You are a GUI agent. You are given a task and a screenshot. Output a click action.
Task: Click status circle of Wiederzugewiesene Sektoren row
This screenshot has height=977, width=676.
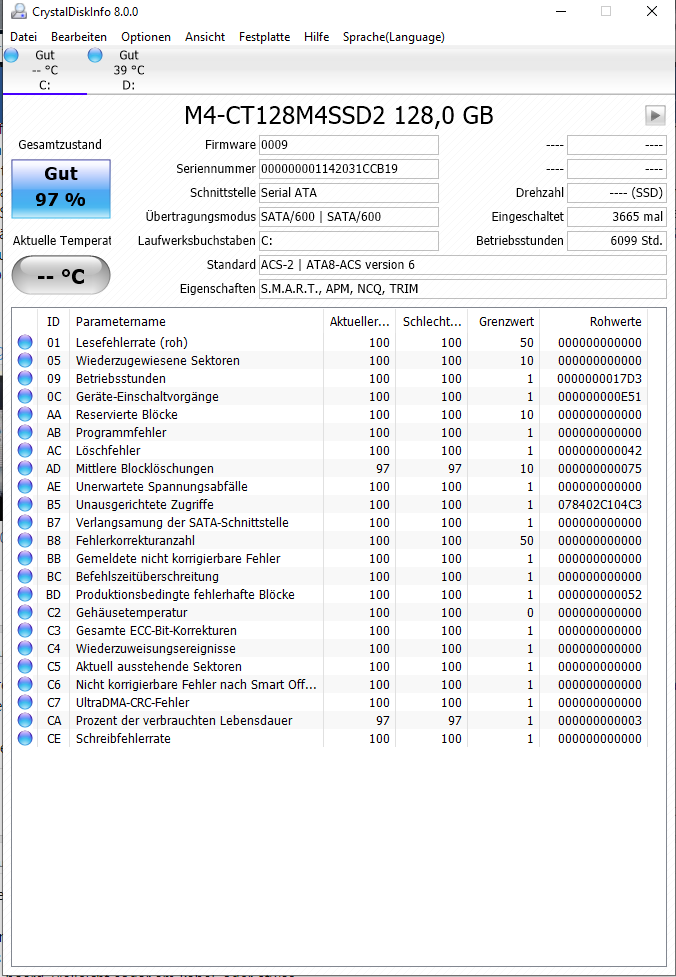coord(25,360)
